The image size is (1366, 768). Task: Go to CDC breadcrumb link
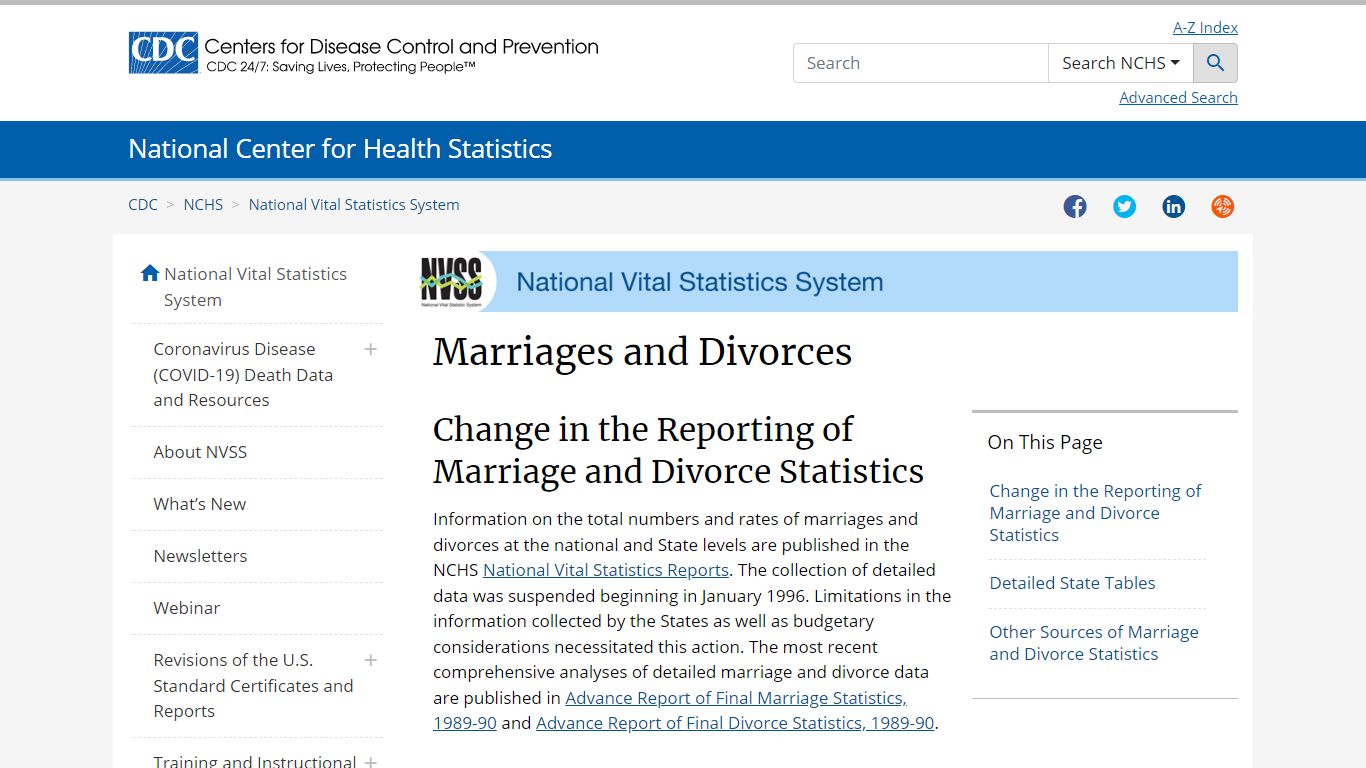point(143,204)
